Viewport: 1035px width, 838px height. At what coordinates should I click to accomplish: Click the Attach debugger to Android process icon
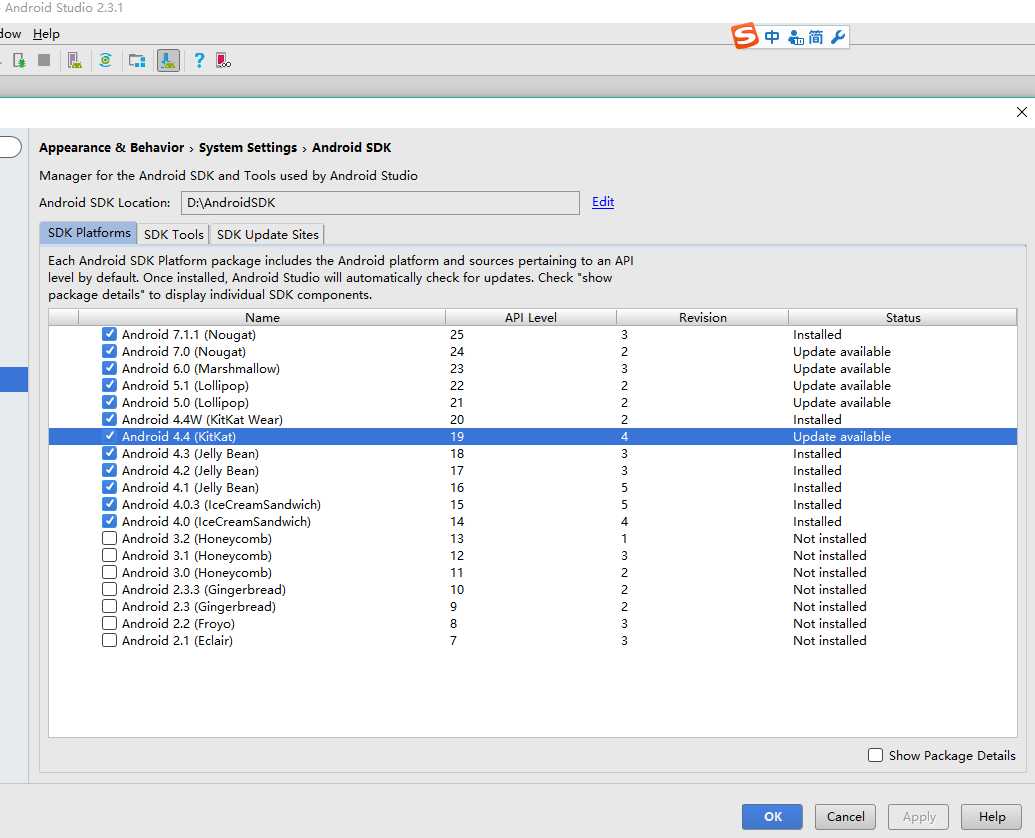click(x=20, y=61)
